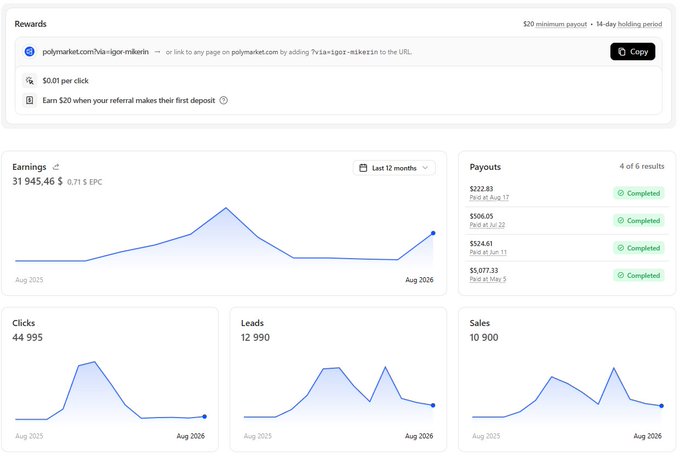Click the $0.01 per click reward text
This screenshot has height=457, width=680.
point(65,81)
